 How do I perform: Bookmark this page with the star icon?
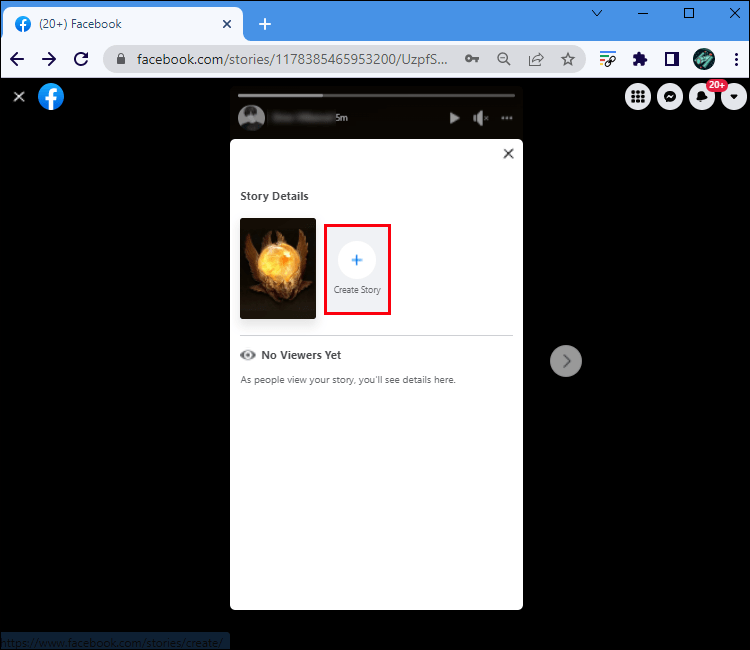tap(568, 59)
